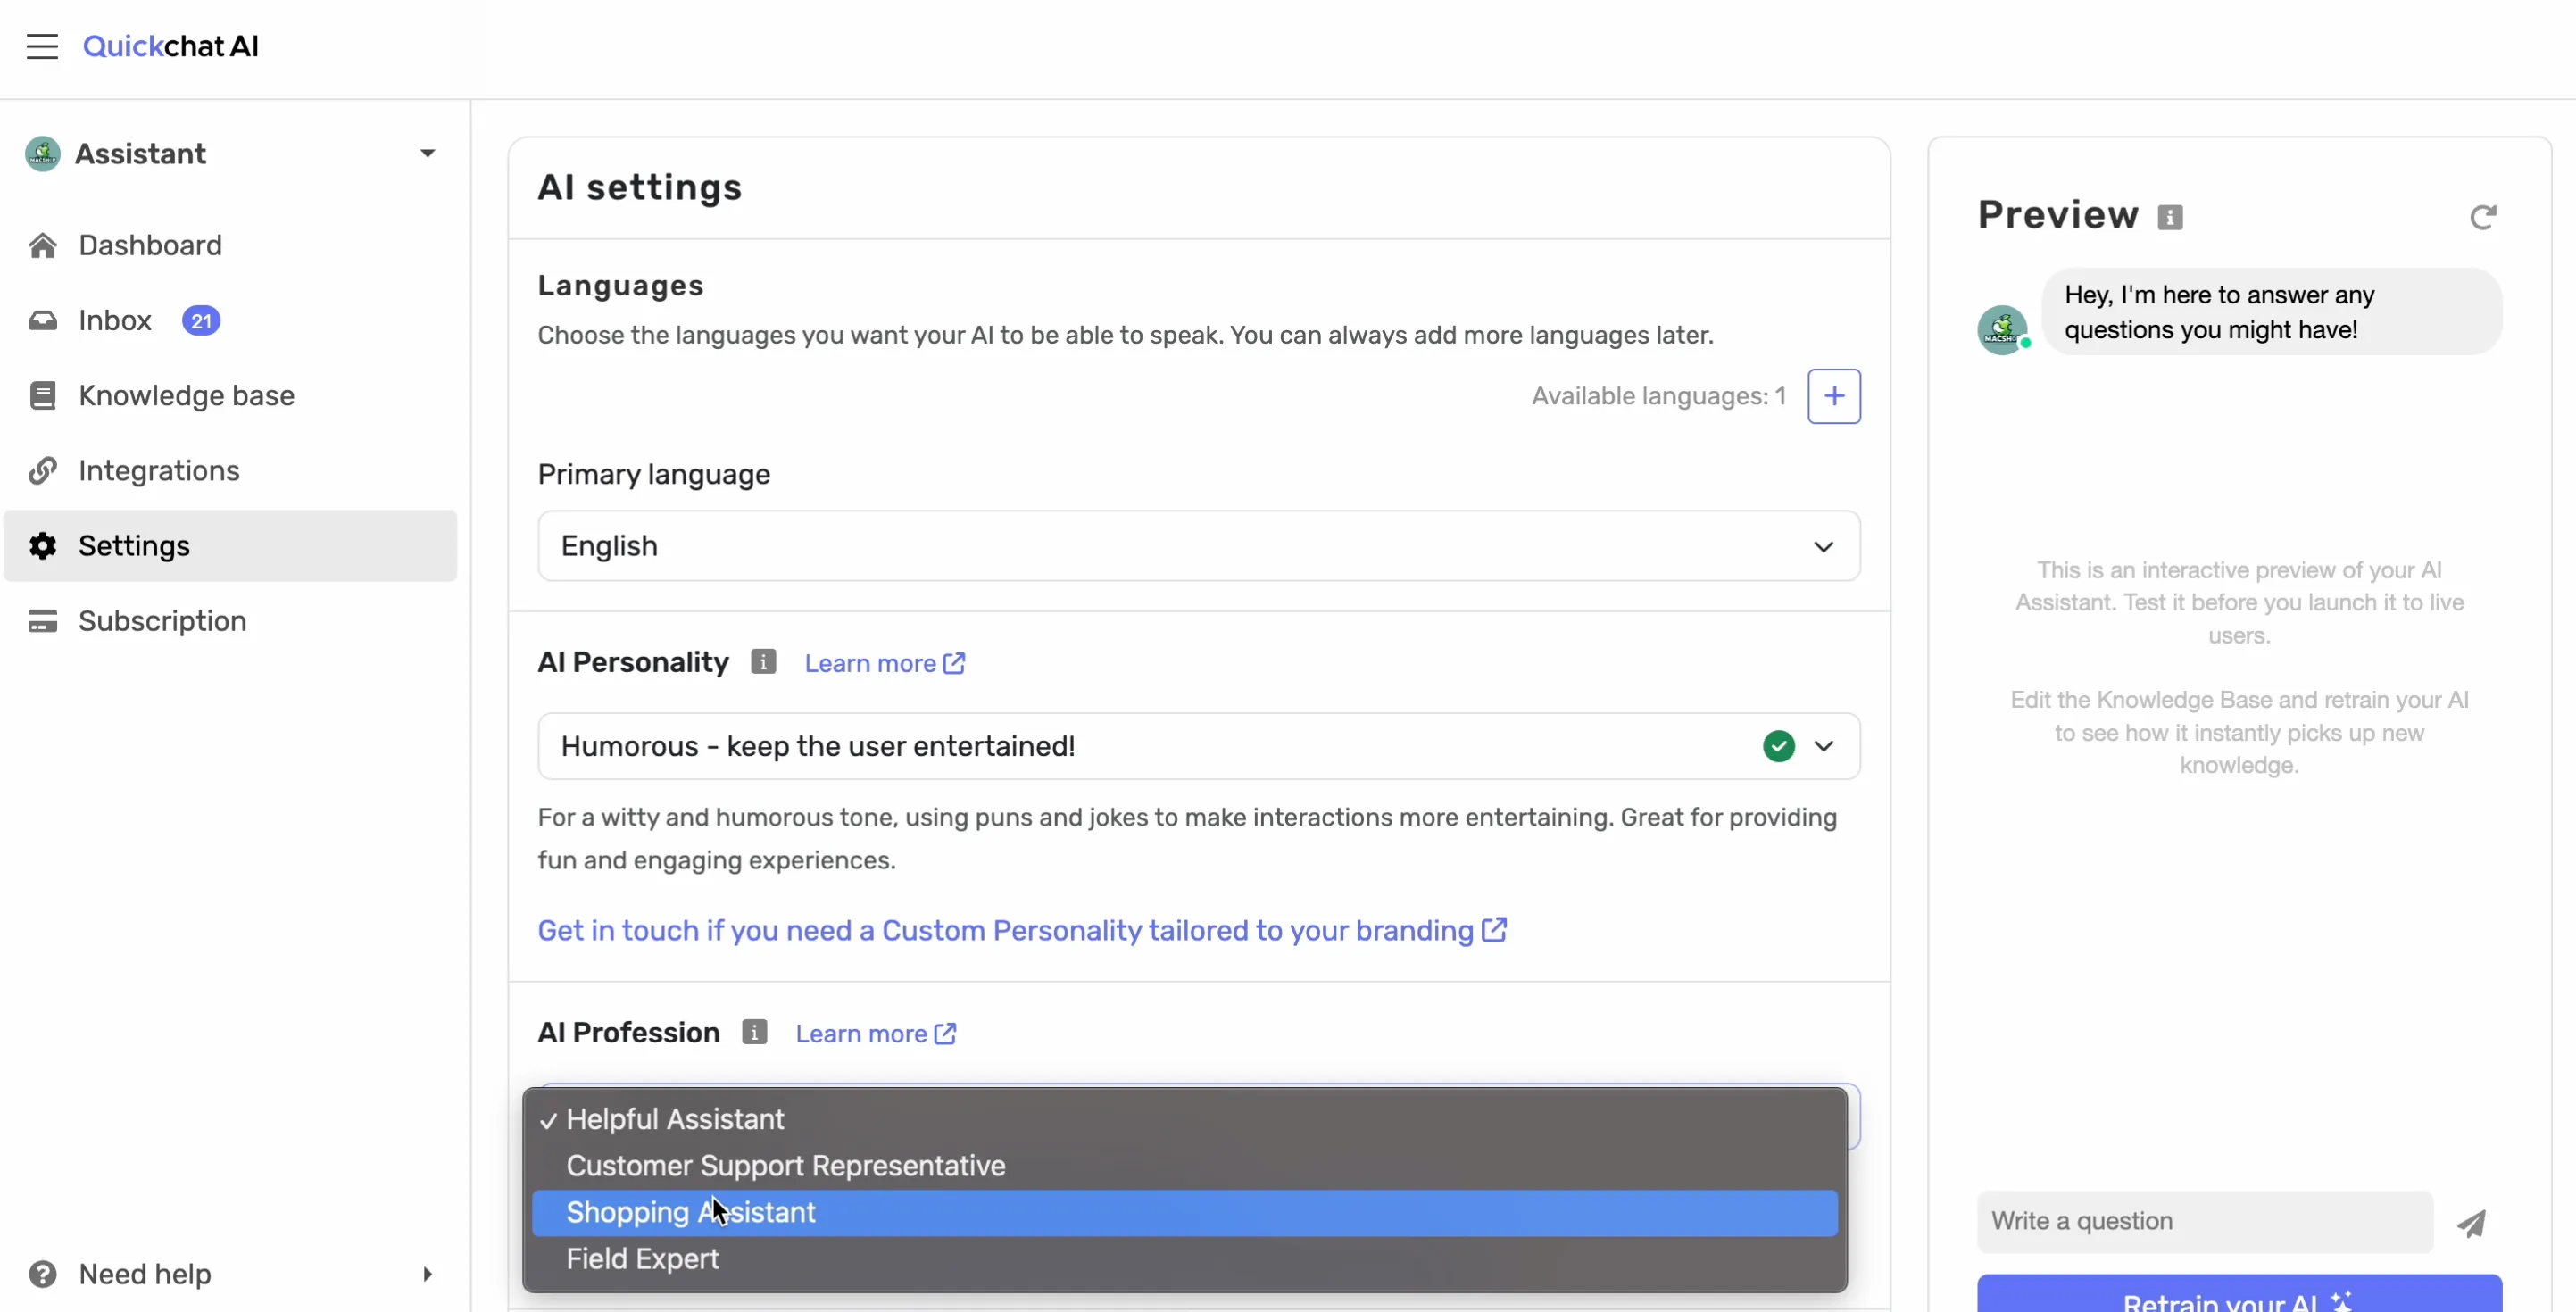Open the AI Personality Humorous dropdown
The width and height of the screenshot is (2576, 1312).
pos(1199,746)
